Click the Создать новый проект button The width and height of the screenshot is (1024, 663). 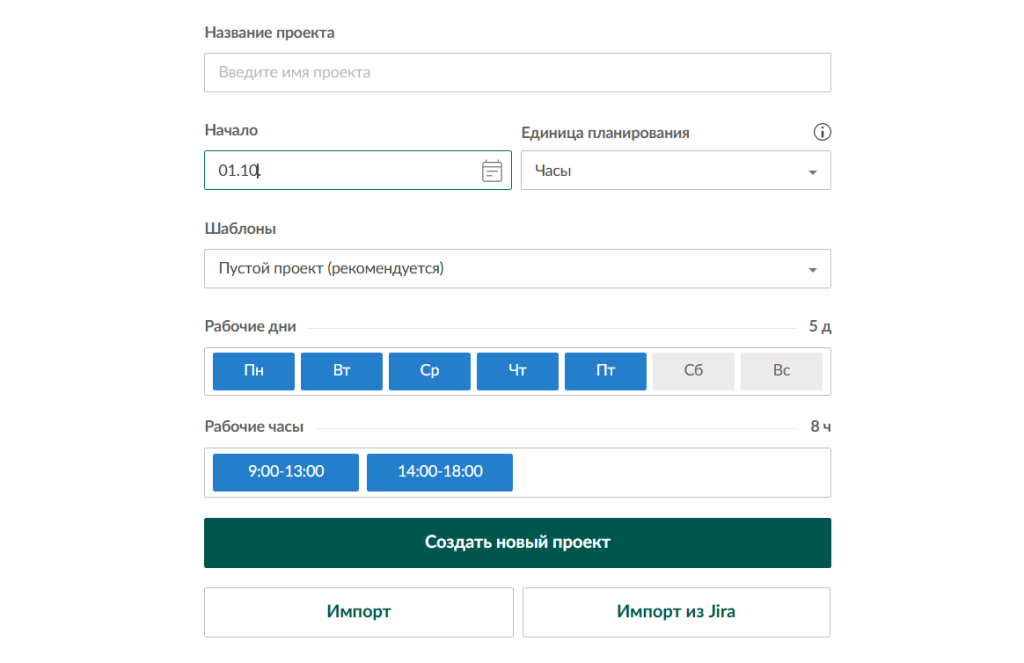517,542
